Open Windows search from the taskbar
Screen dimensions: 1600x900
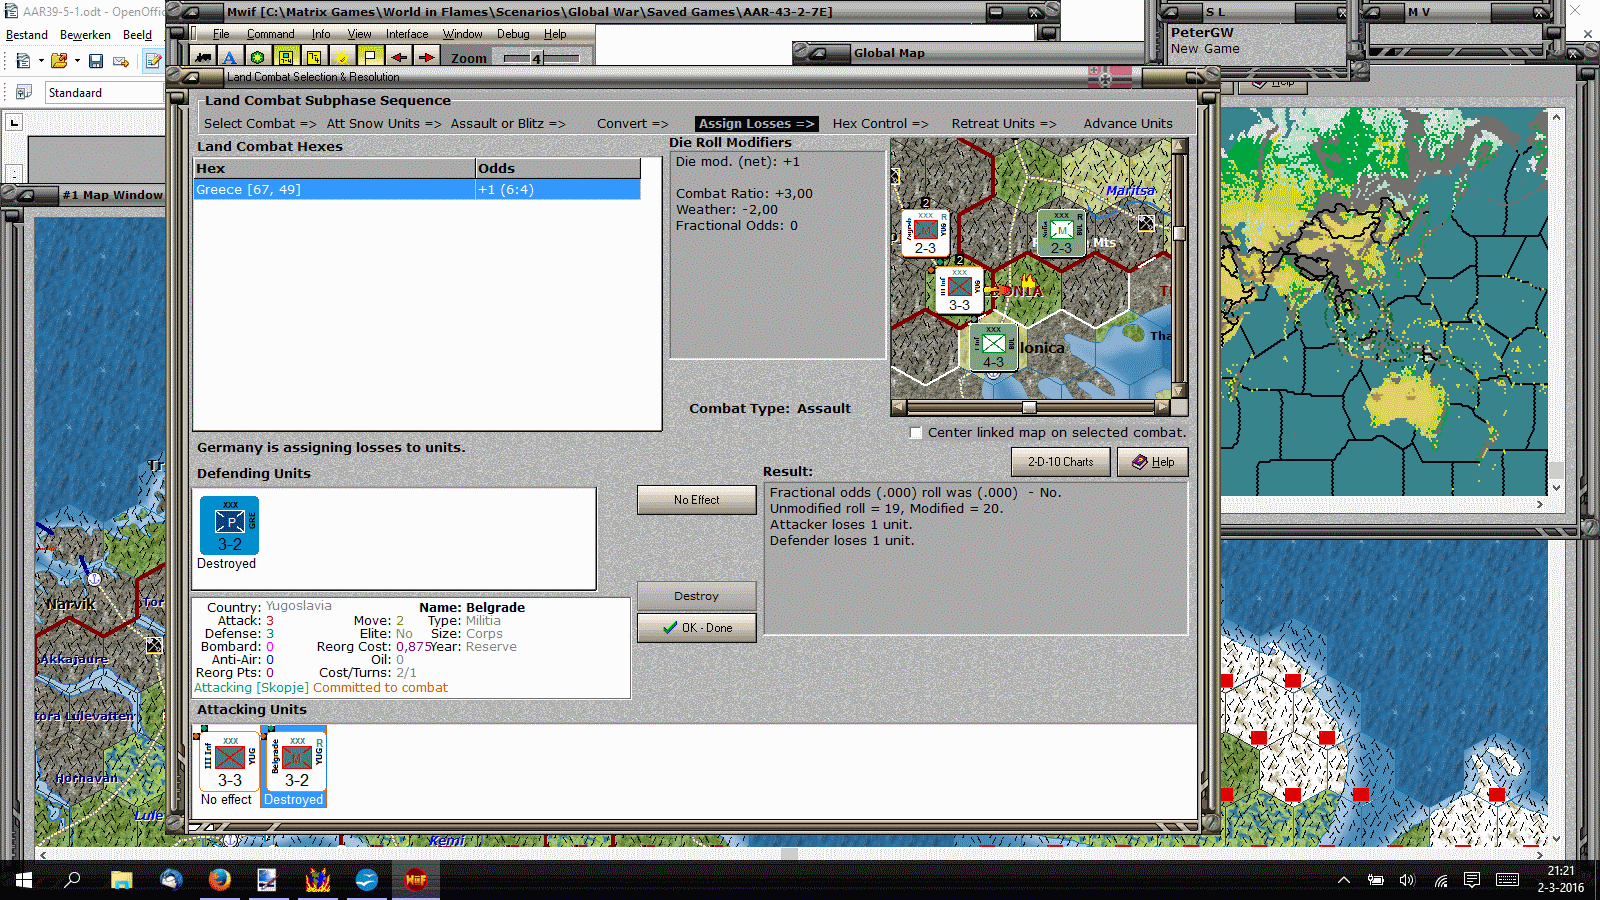click(73, 880)
